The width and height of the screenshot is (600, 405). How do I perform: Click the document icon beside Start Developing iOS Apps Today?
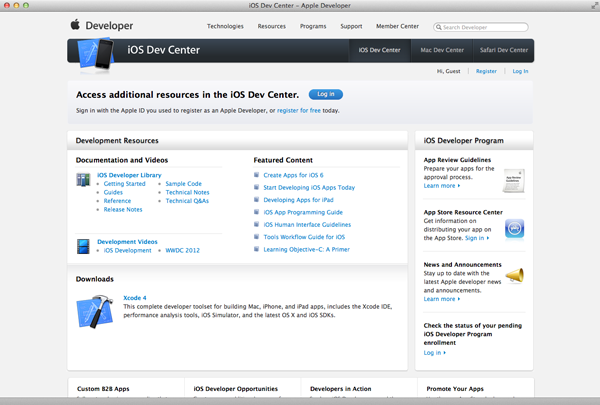tap(256, 187)
